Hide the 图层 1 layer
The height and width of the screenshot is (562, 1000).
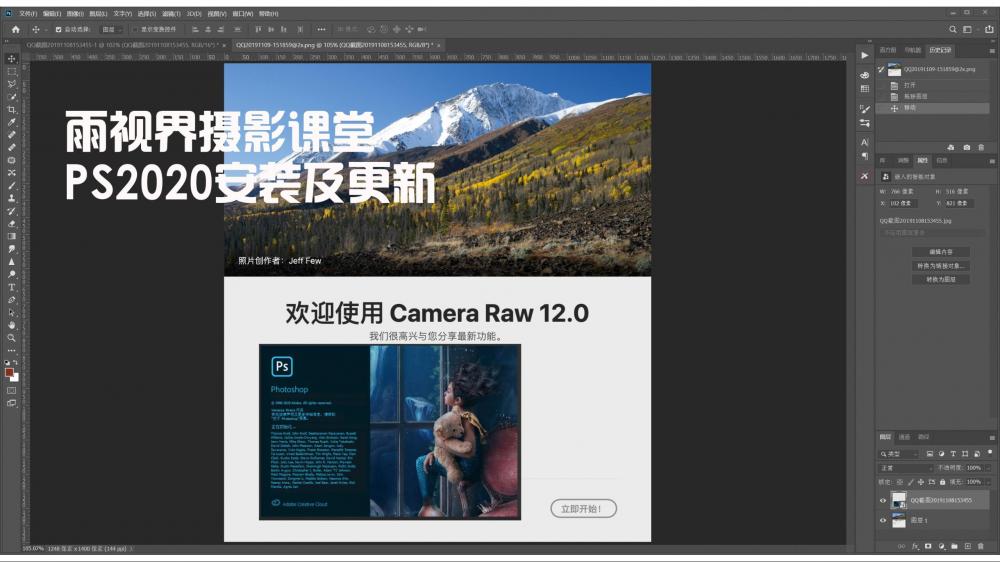click(883, 521)
